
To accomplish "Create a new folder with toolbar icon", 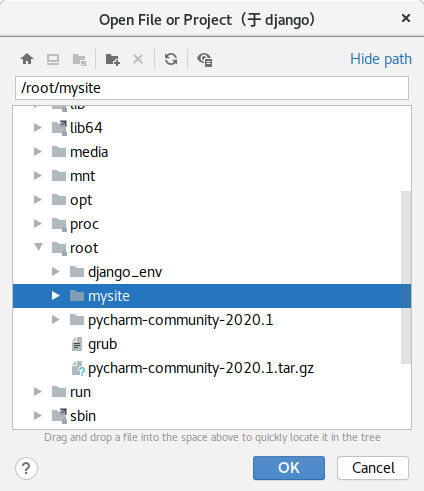I will pos(113,60).
